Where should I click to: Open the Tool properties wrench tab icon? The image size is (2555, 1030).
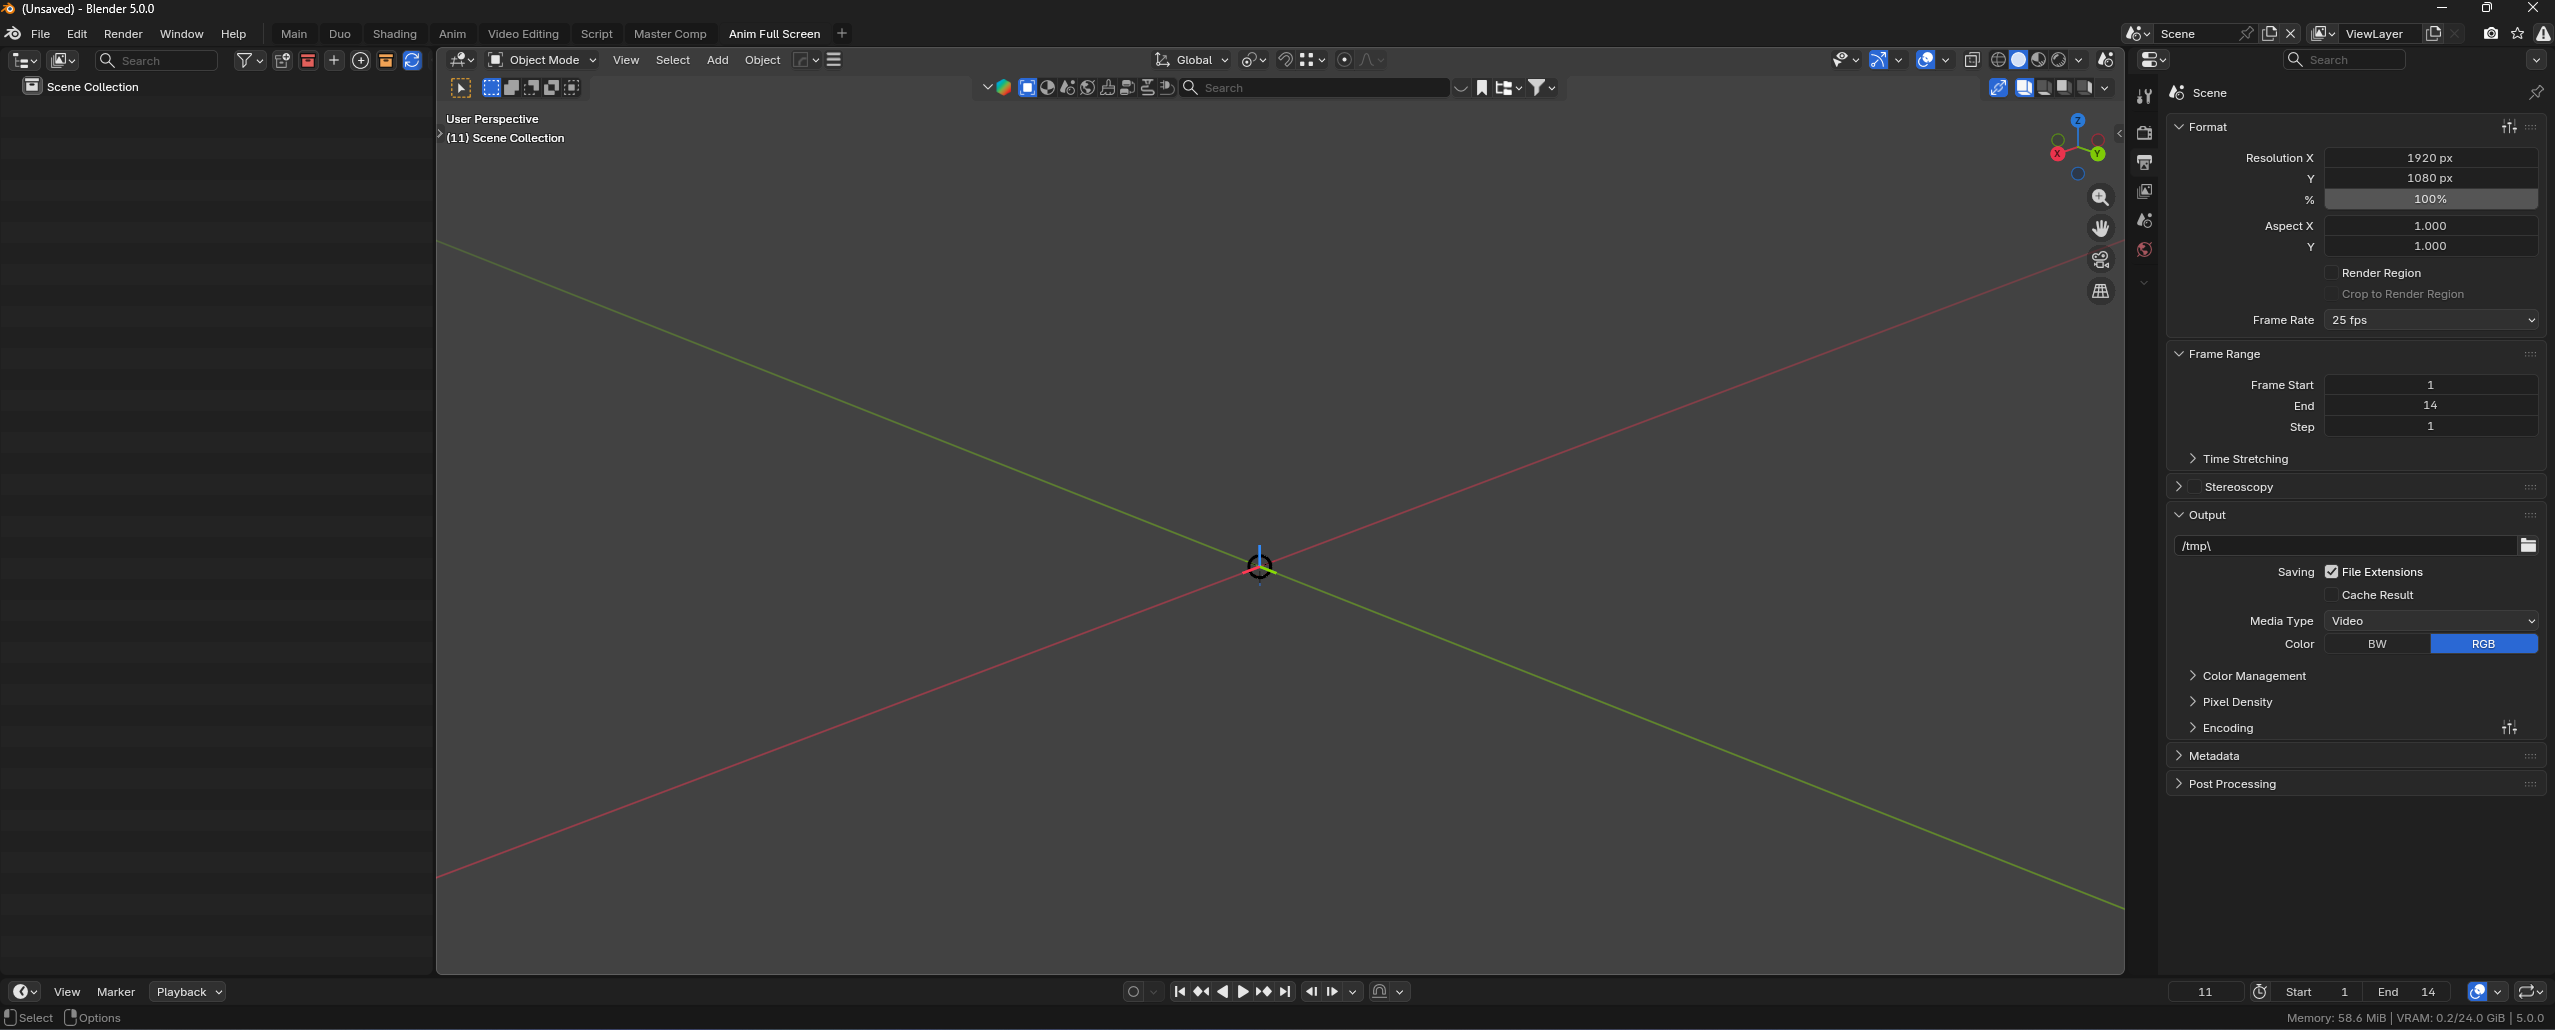coord(2144,97)
